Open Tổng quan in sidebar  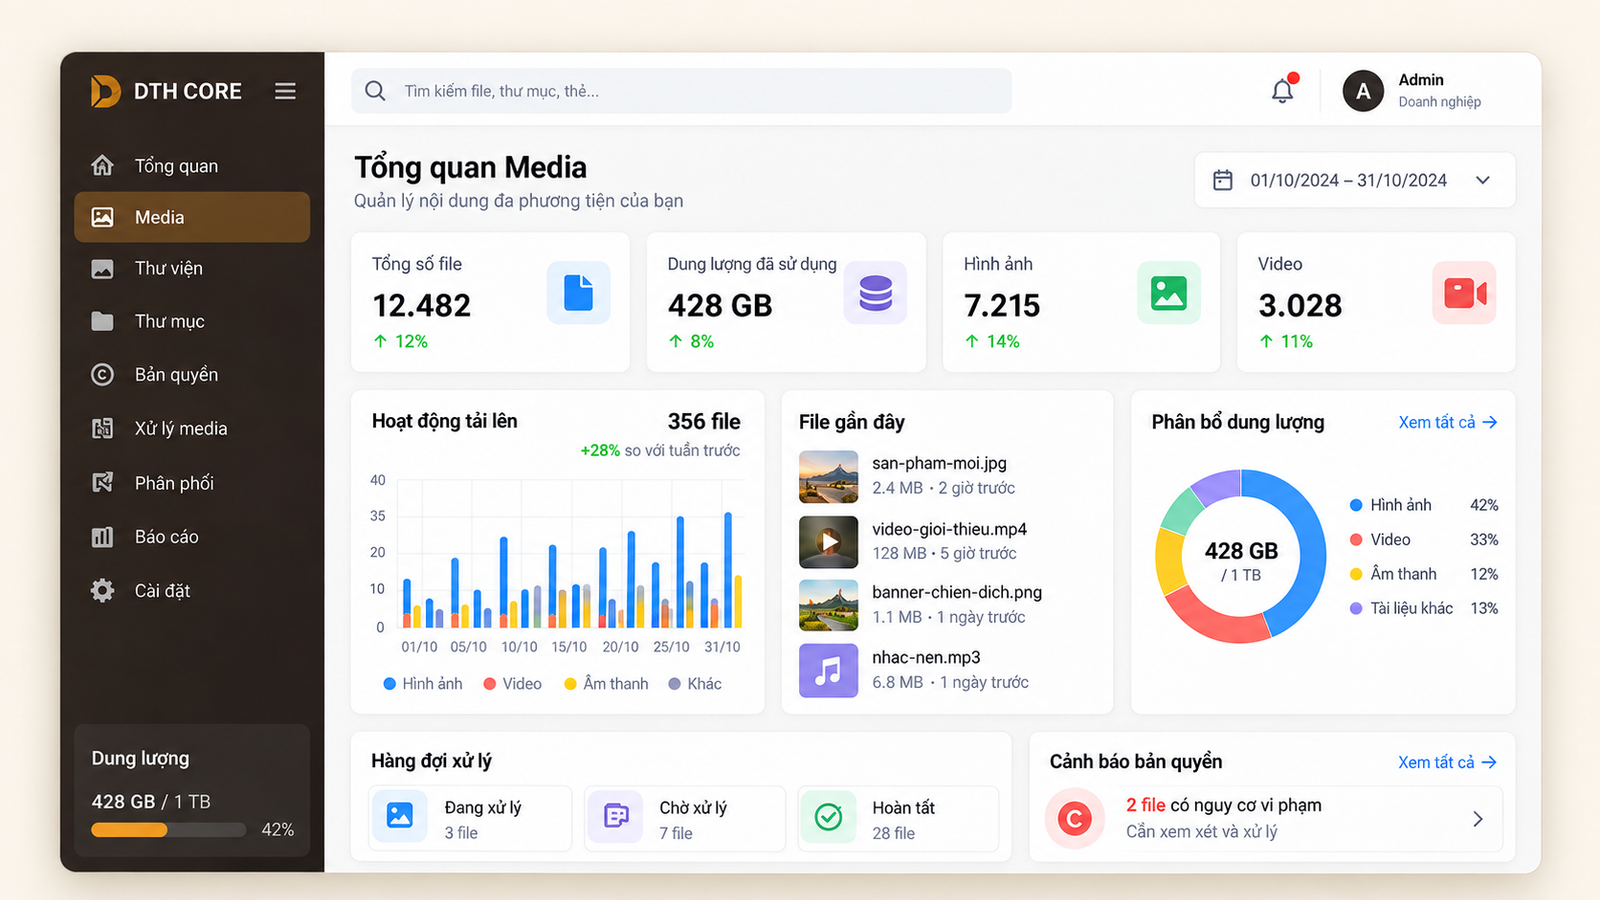pos(192,165)
